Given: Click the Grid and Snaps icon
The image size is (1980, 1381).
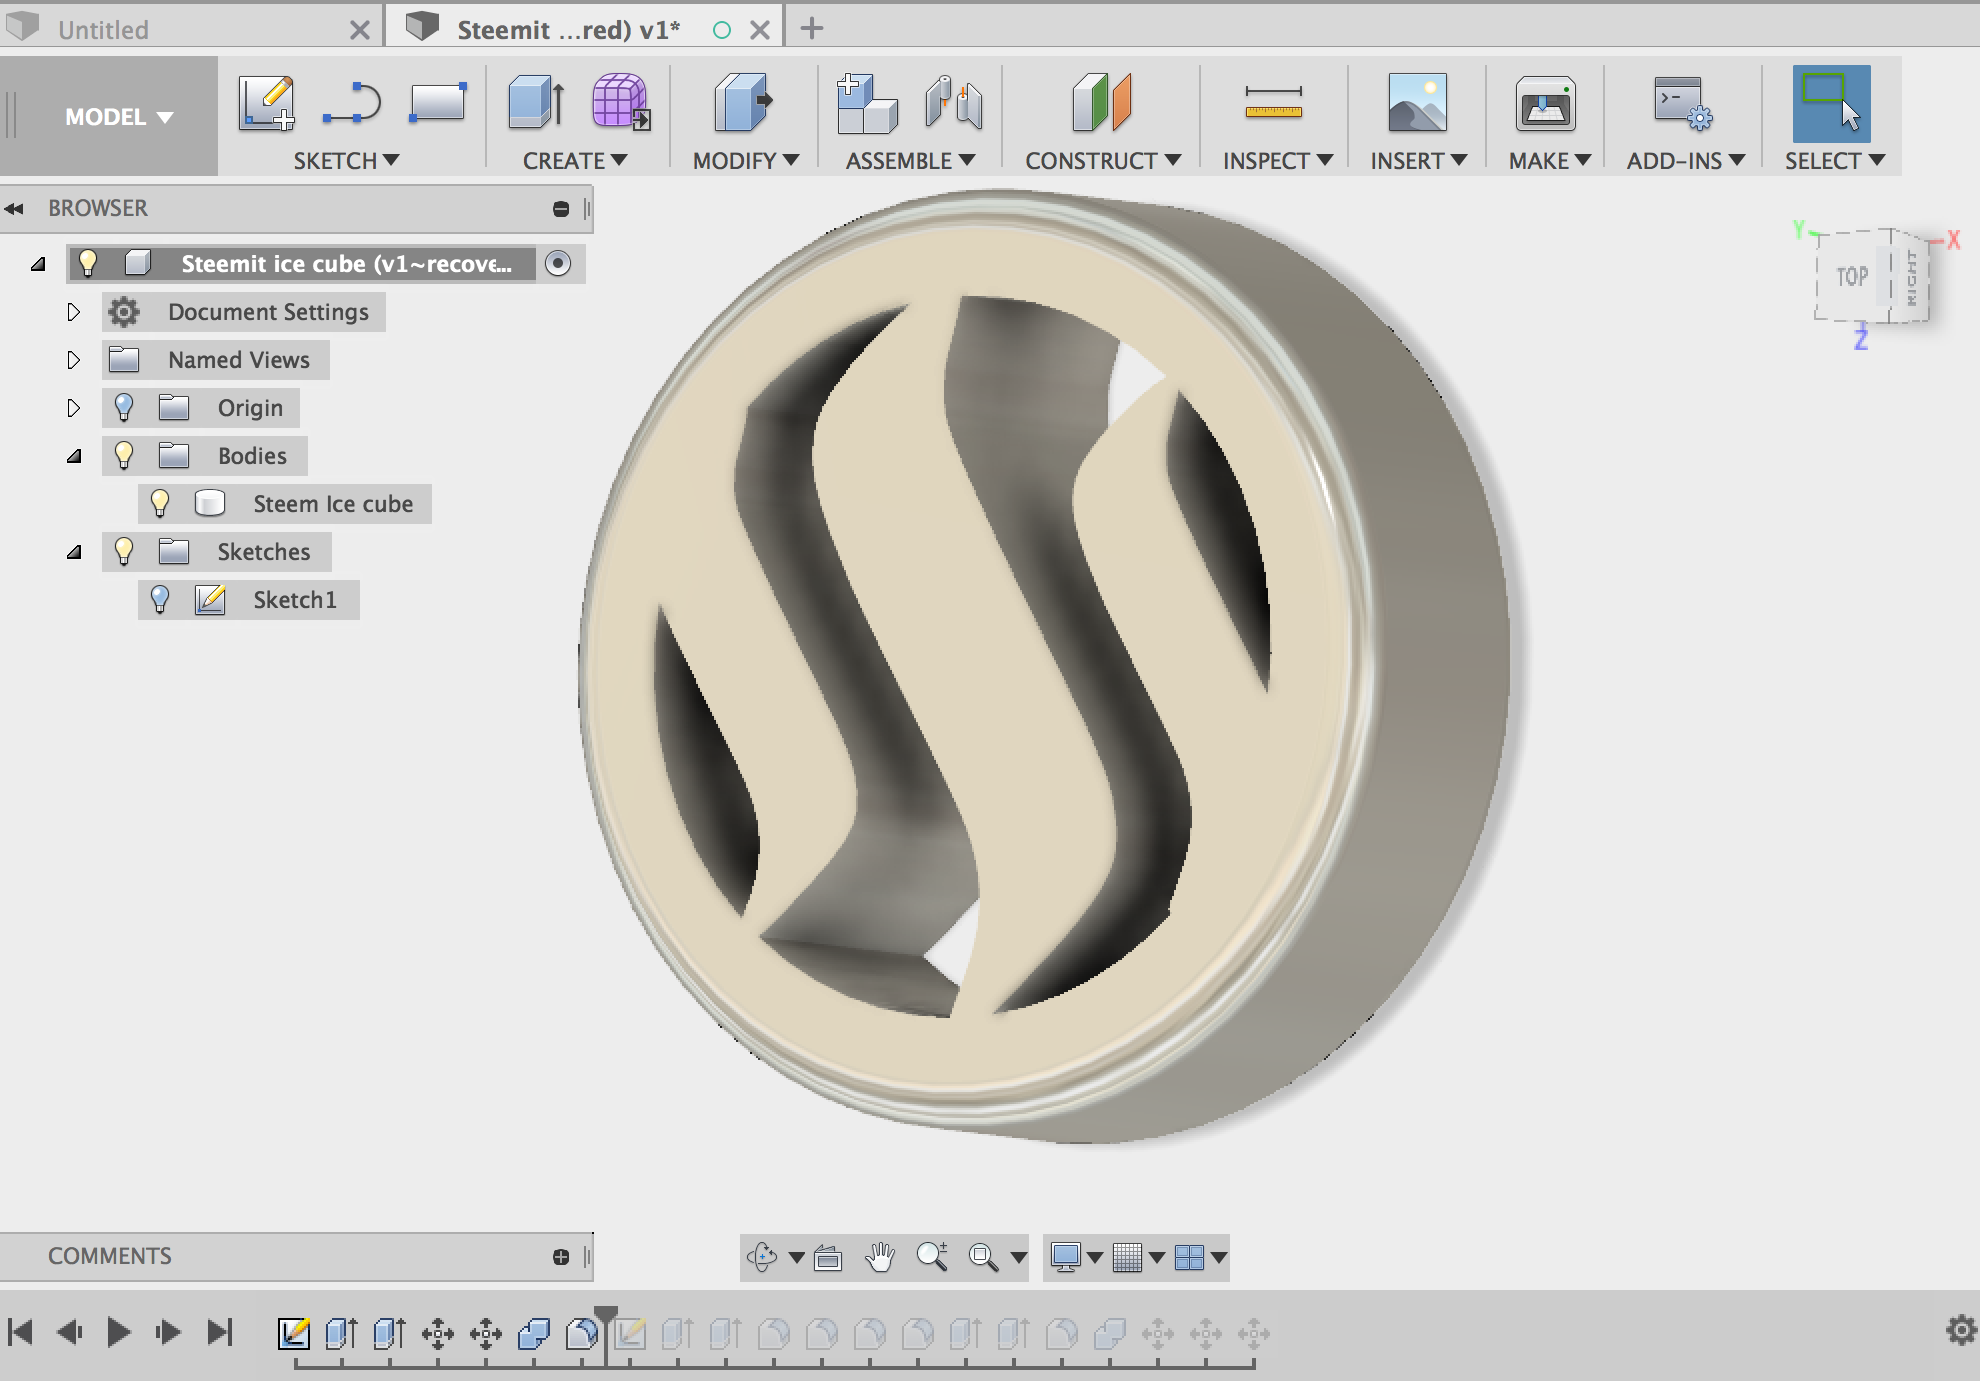Looking at the screenshot, I should coord(1127,1257).
